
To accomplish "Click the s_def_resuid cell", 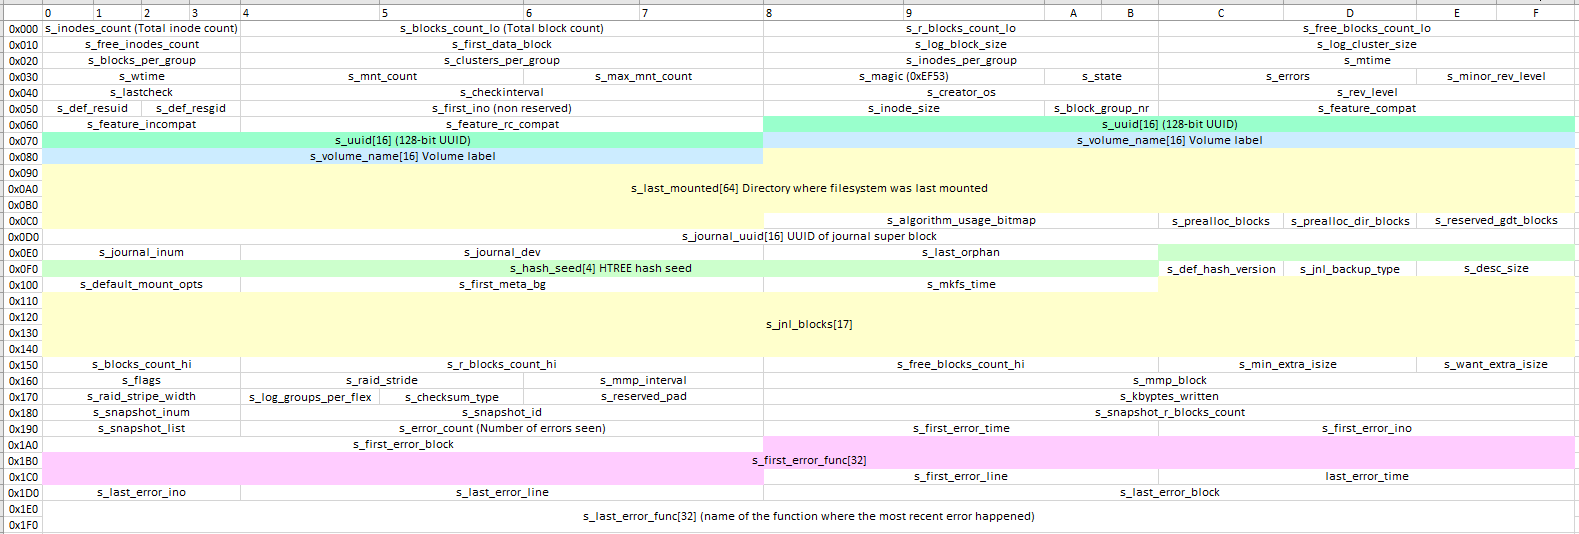I will pyautogui.click(x=92, y=108).
